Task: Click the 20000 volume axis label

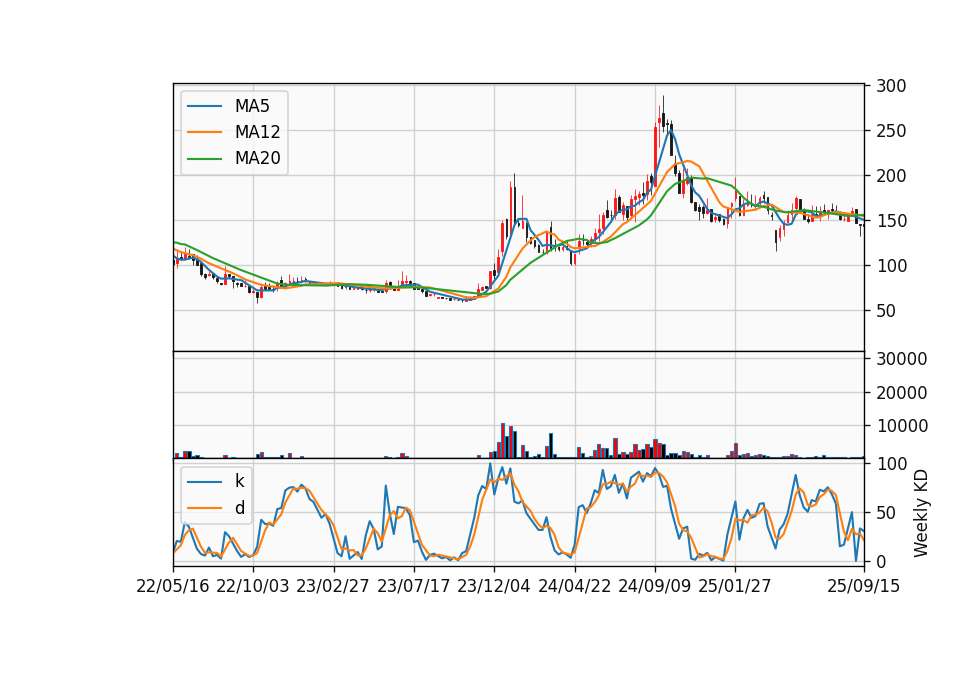Action: [901, 392]
